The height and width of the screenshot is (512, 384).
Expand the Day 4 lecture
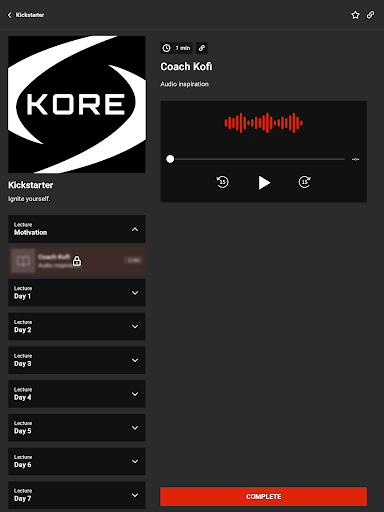pos(77,394)
